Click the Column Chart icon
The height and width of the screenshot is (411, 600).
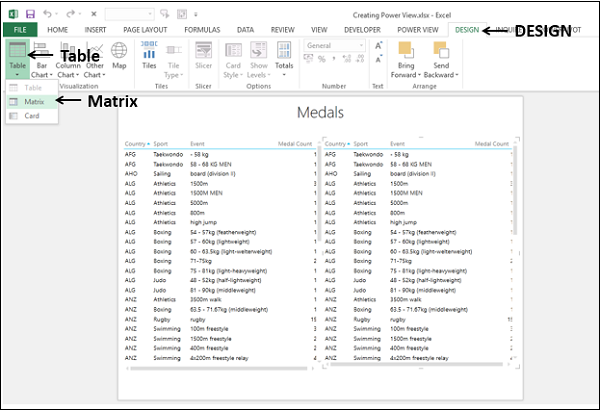coord(68,60)
